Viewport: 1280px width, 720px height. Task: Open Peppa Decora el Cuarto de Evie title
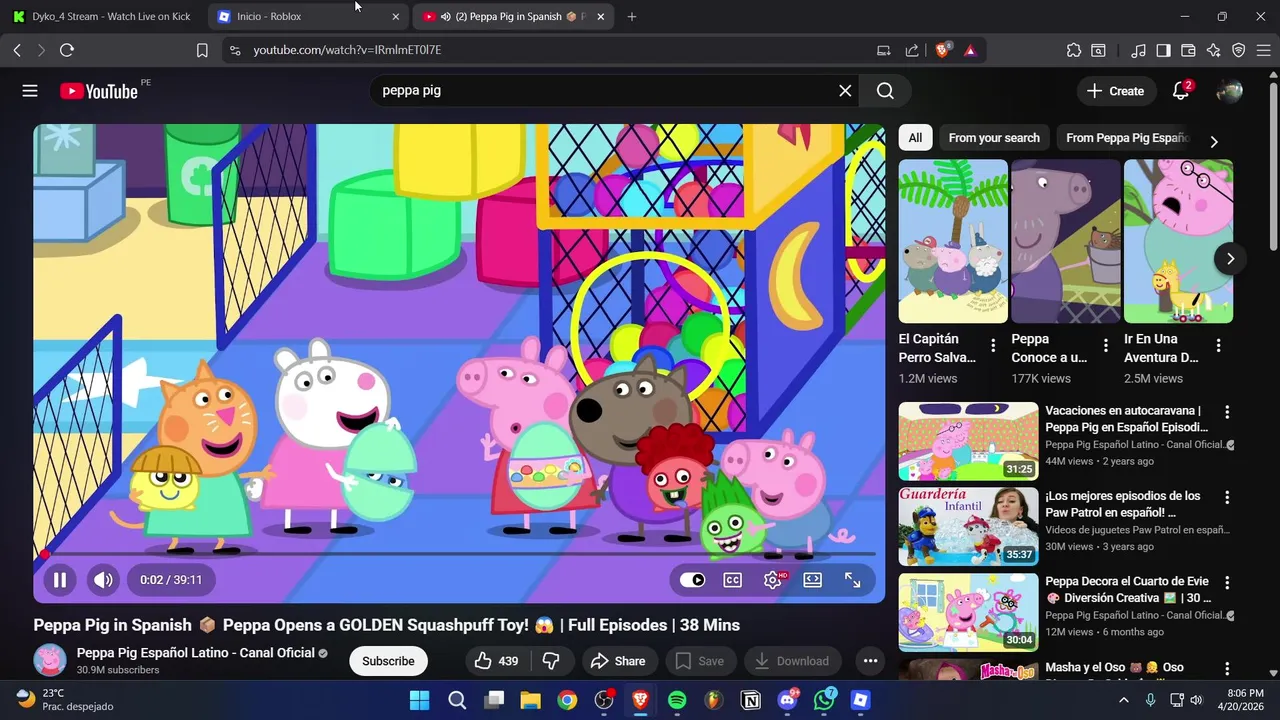click(x=1128, y=590)
